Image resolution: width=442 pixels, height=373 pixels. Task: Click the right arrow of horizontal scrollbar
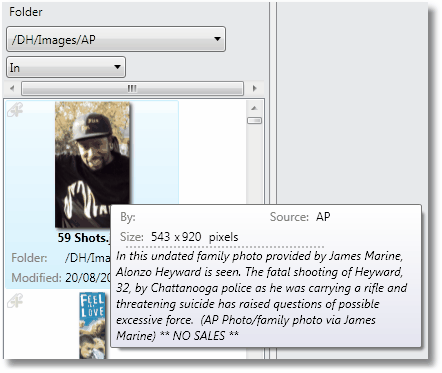pyautogui.click(x=255, y=88)
